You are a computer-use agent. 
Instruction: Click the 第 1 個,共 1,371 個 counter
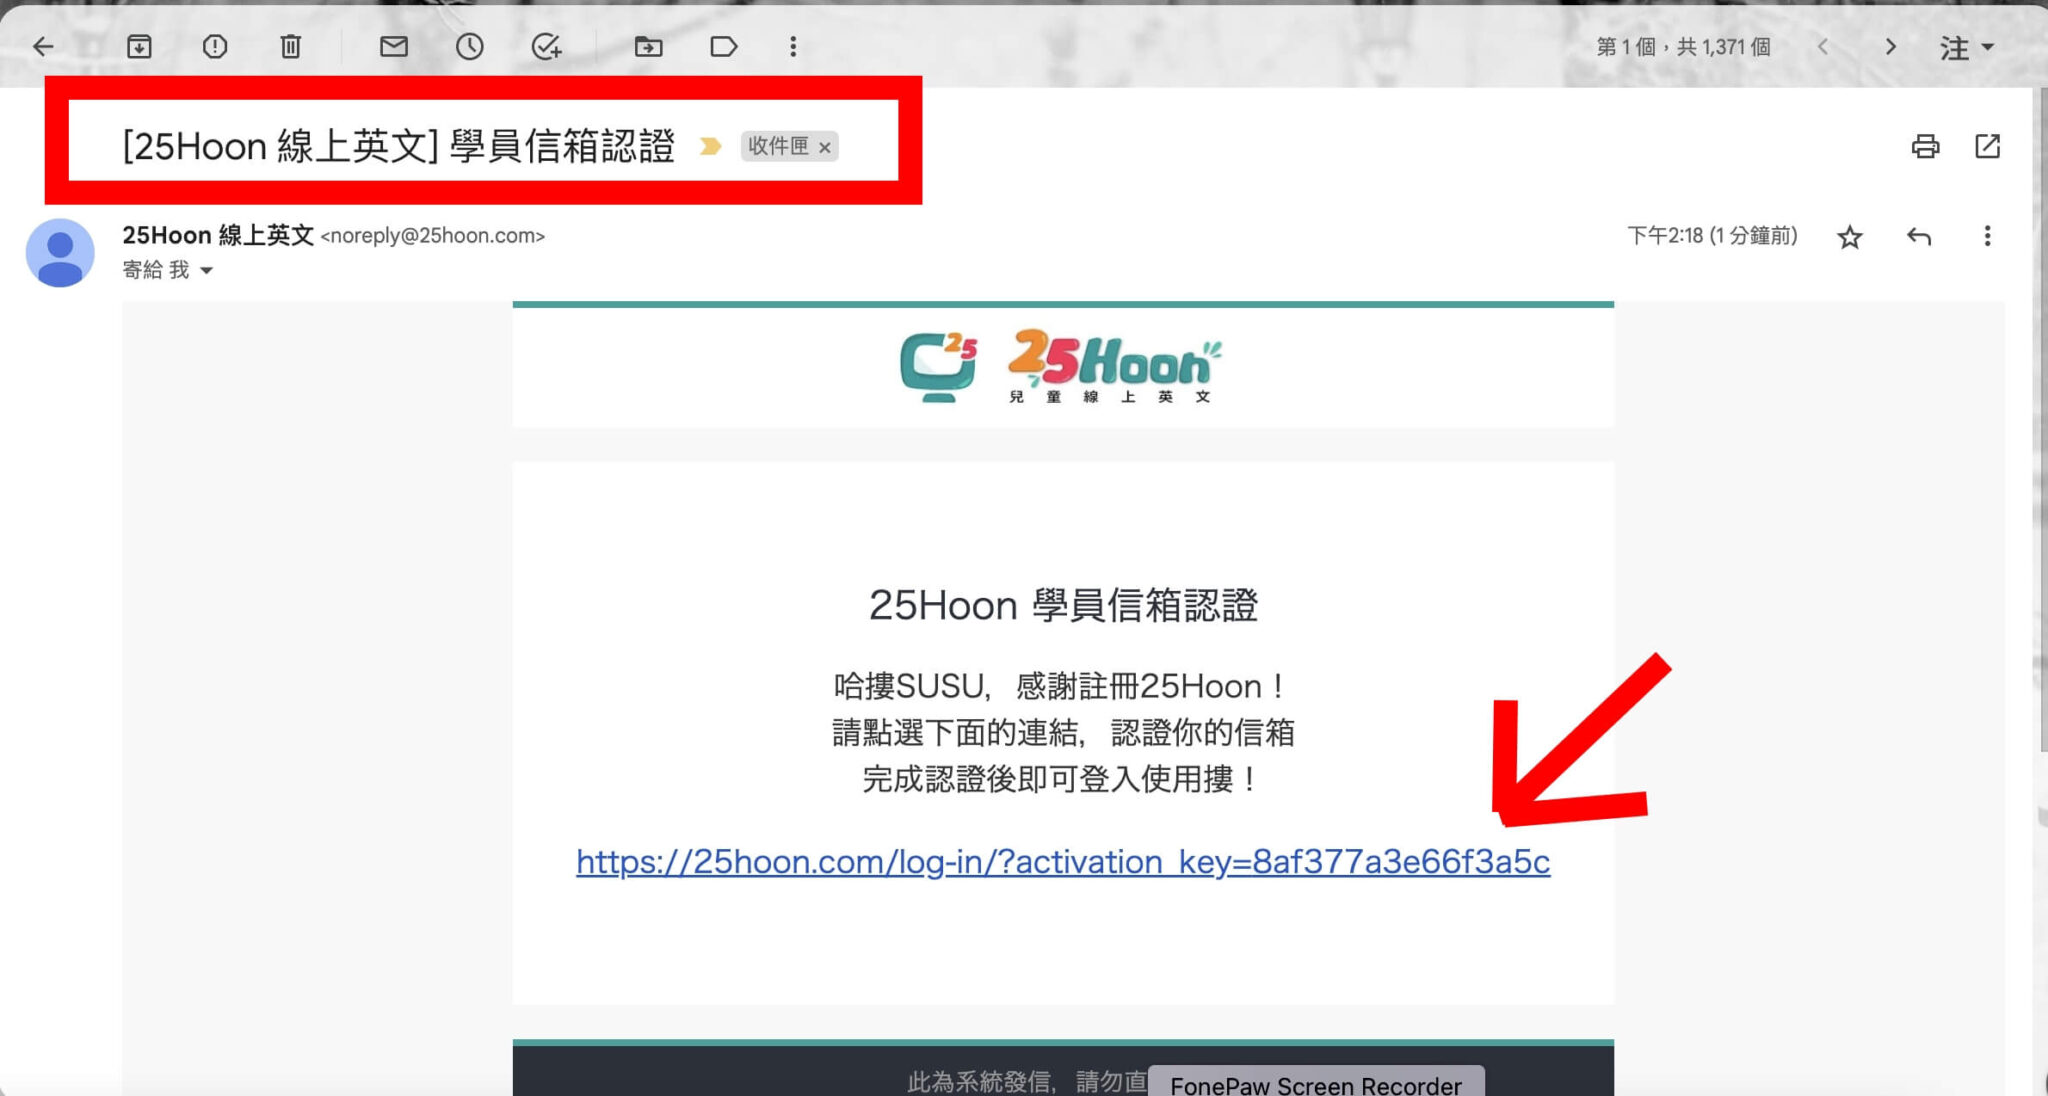pos(1683,47)
